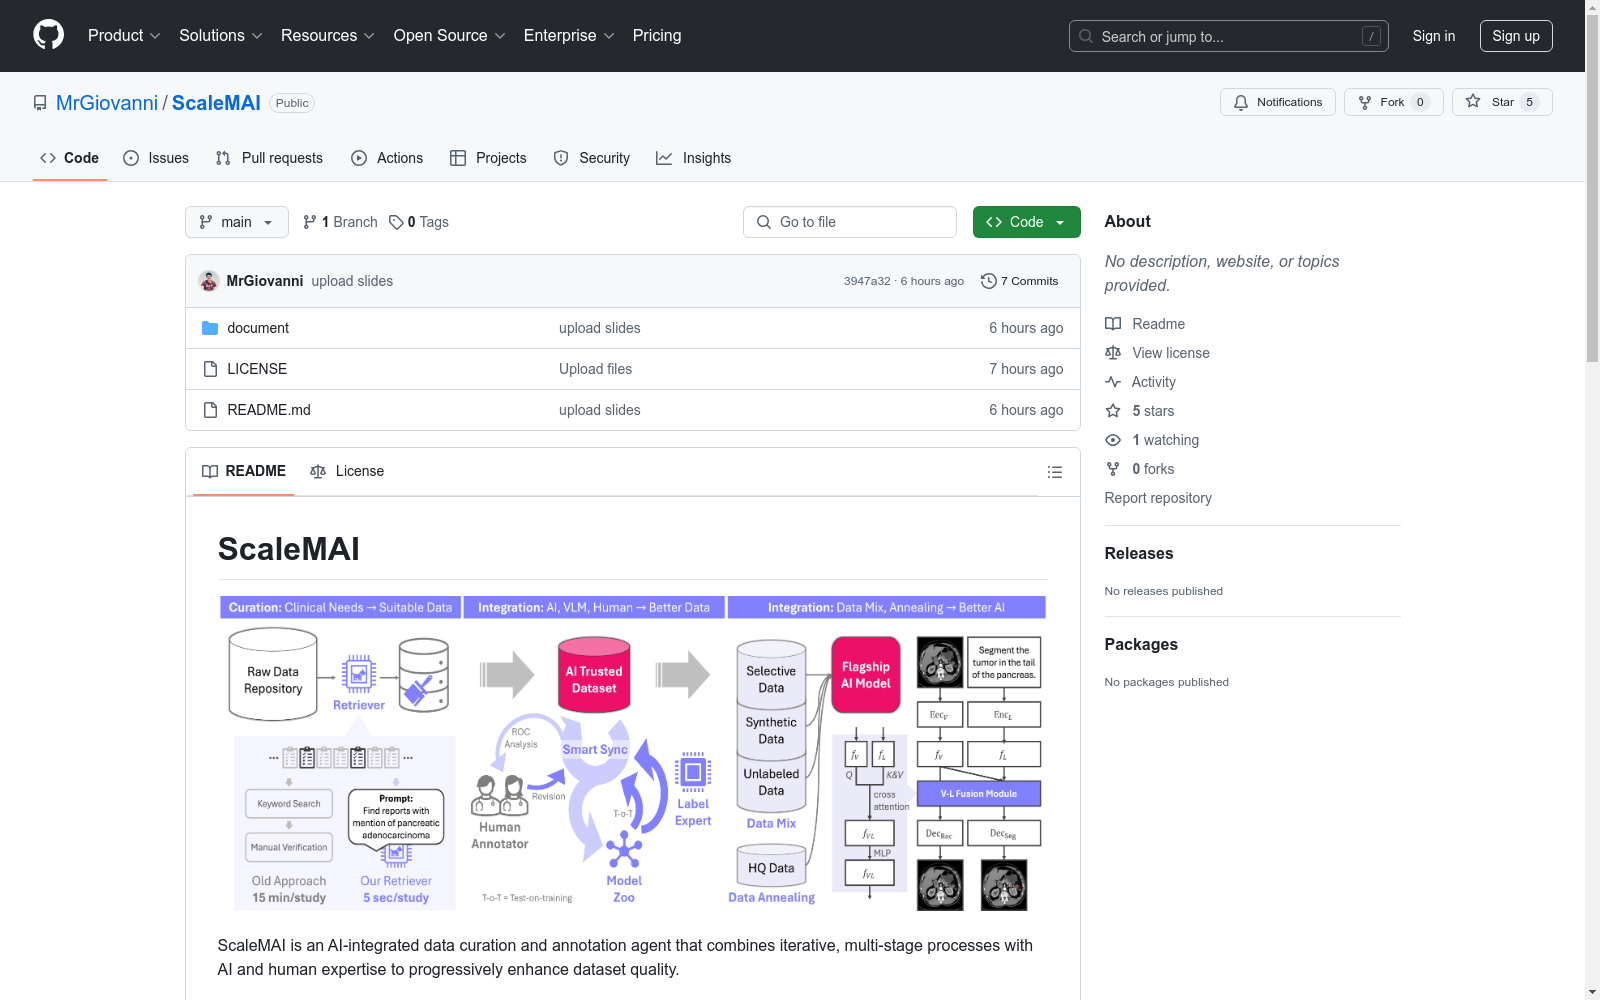Click the Go to file field
Screen dimensions: 1600x1000
pos(850,222)
